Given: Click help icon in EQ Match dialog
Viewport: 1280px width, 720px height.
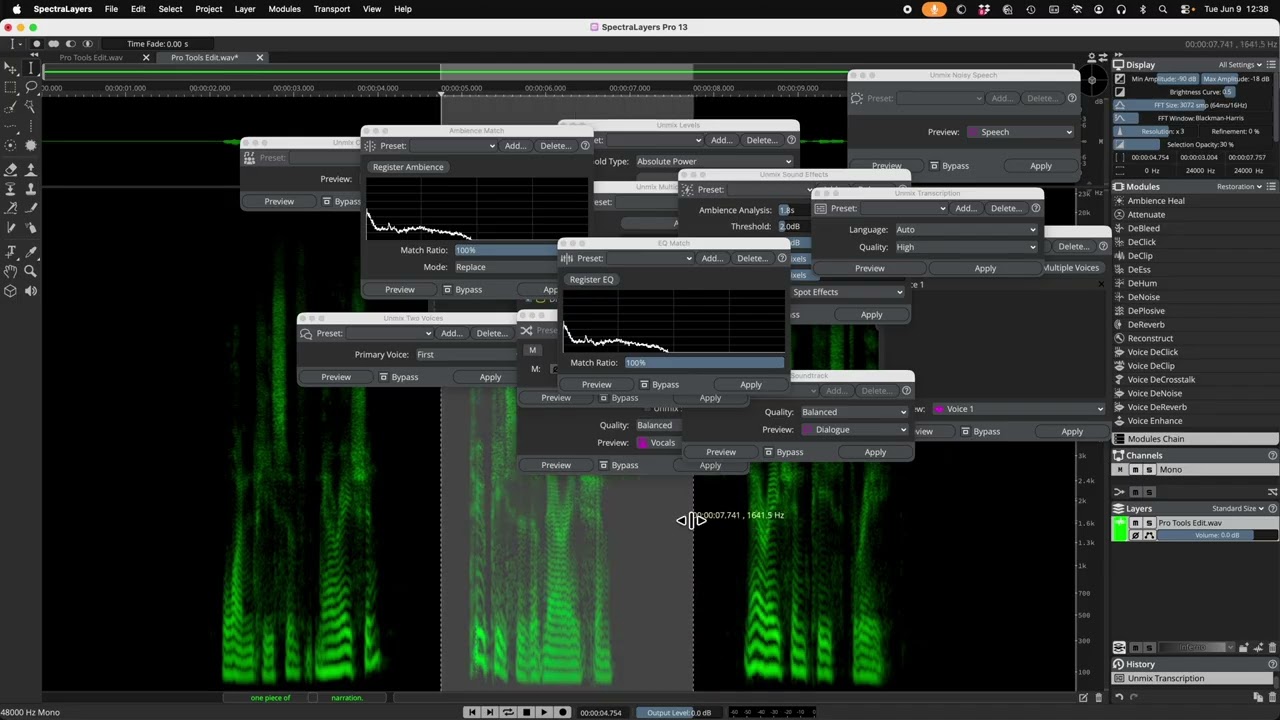Looking at the screenshot, I should tap(782, 258).
